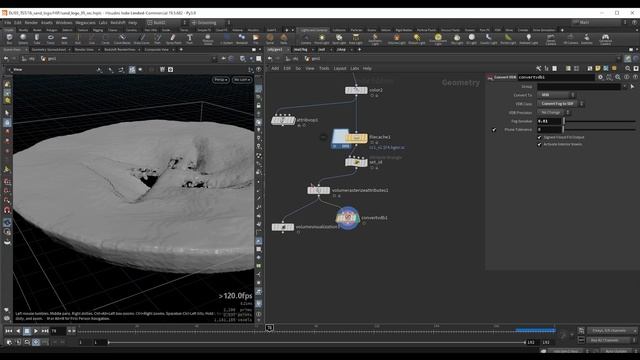Open the File menu
Viewport: 640px width, 360px height.
point(8,22)
